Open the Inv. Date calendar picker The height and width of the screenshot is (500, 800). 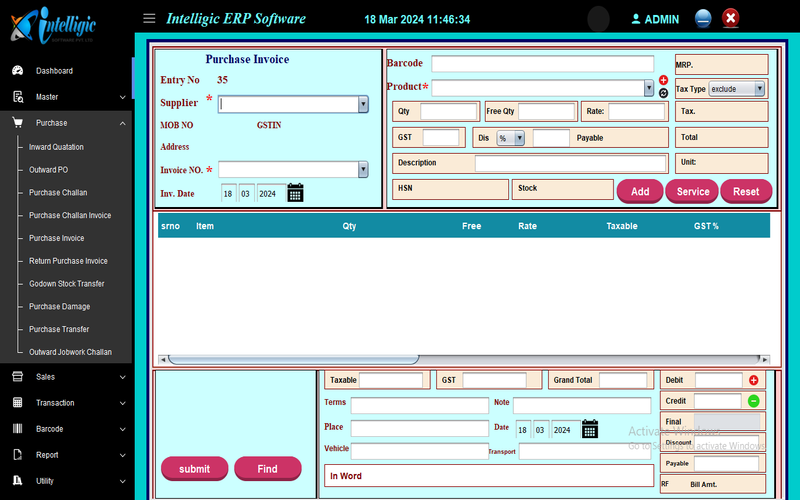point(295,193)
